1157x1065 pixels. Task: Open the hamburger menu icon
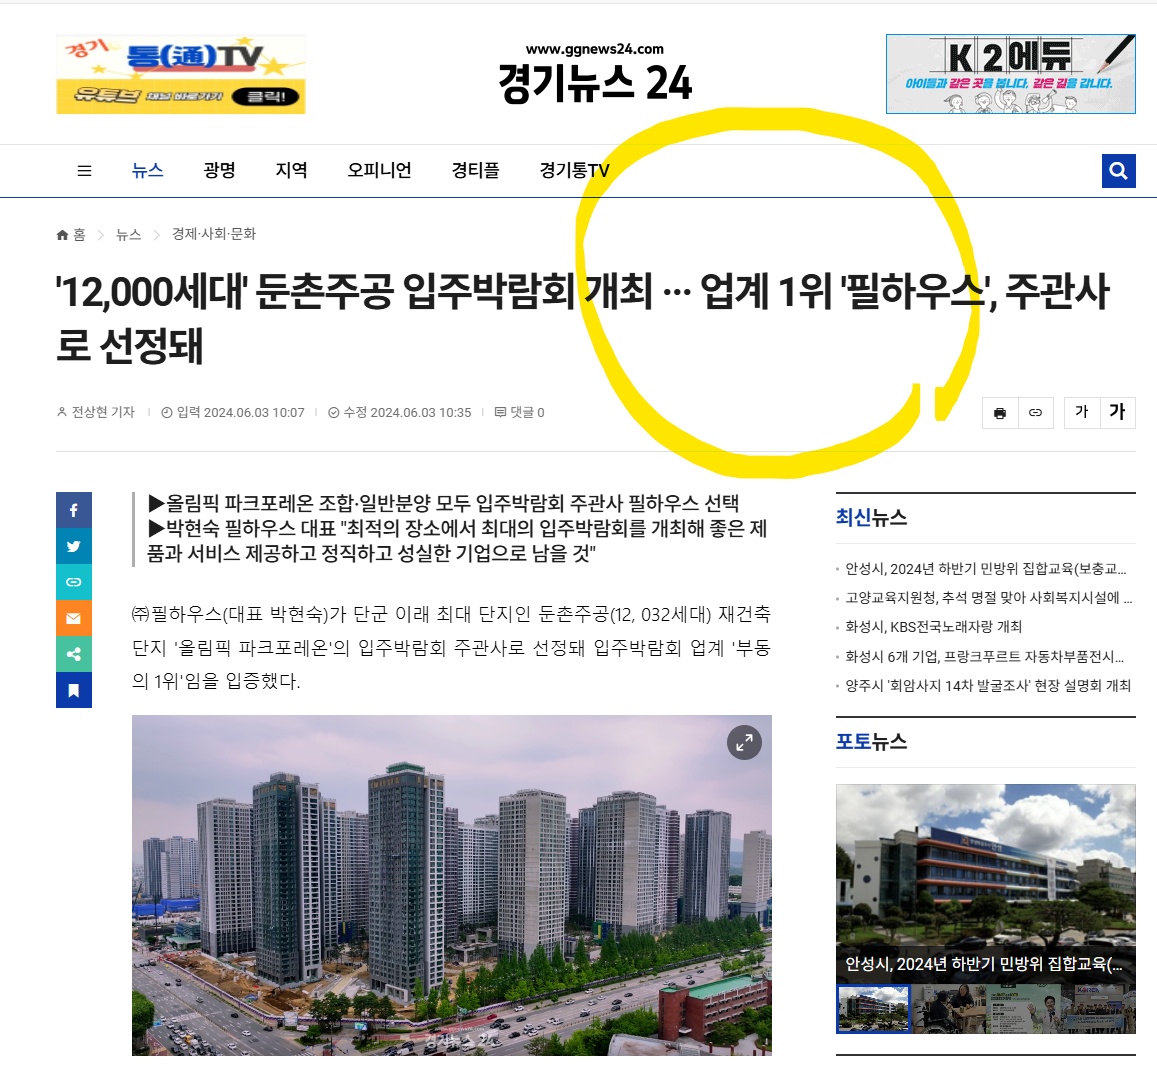pyautogui.click(x=84, y=170)
